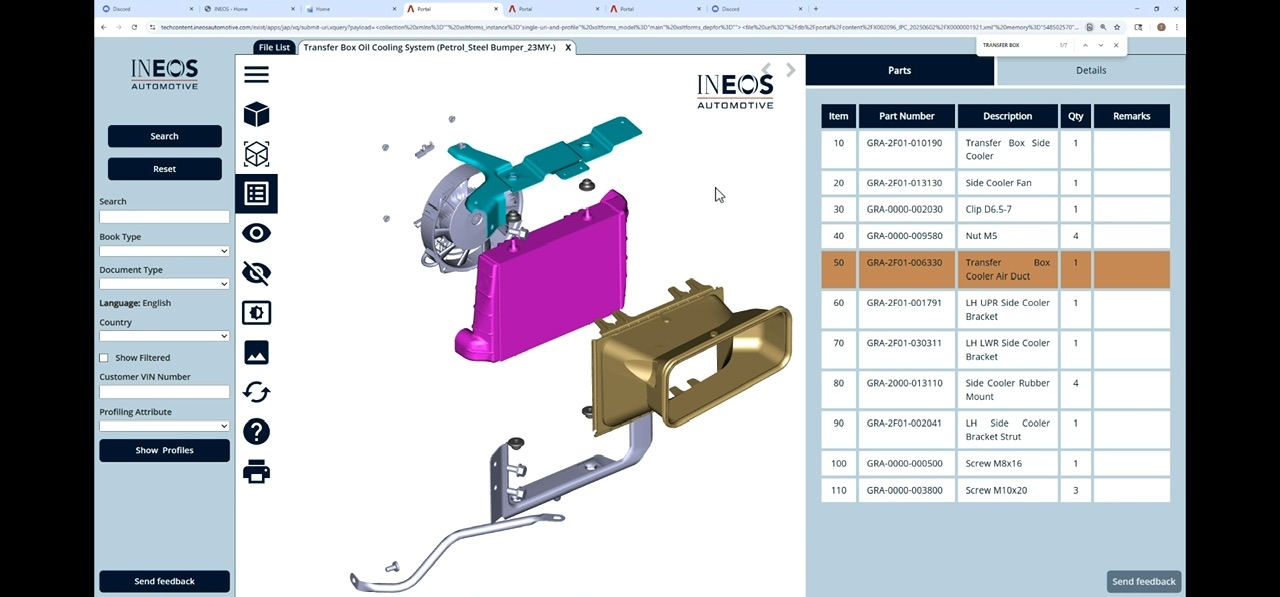The image size is (1280, 597).
Task: Go to previous illustration arrow
Action: [x=767, y=69]
